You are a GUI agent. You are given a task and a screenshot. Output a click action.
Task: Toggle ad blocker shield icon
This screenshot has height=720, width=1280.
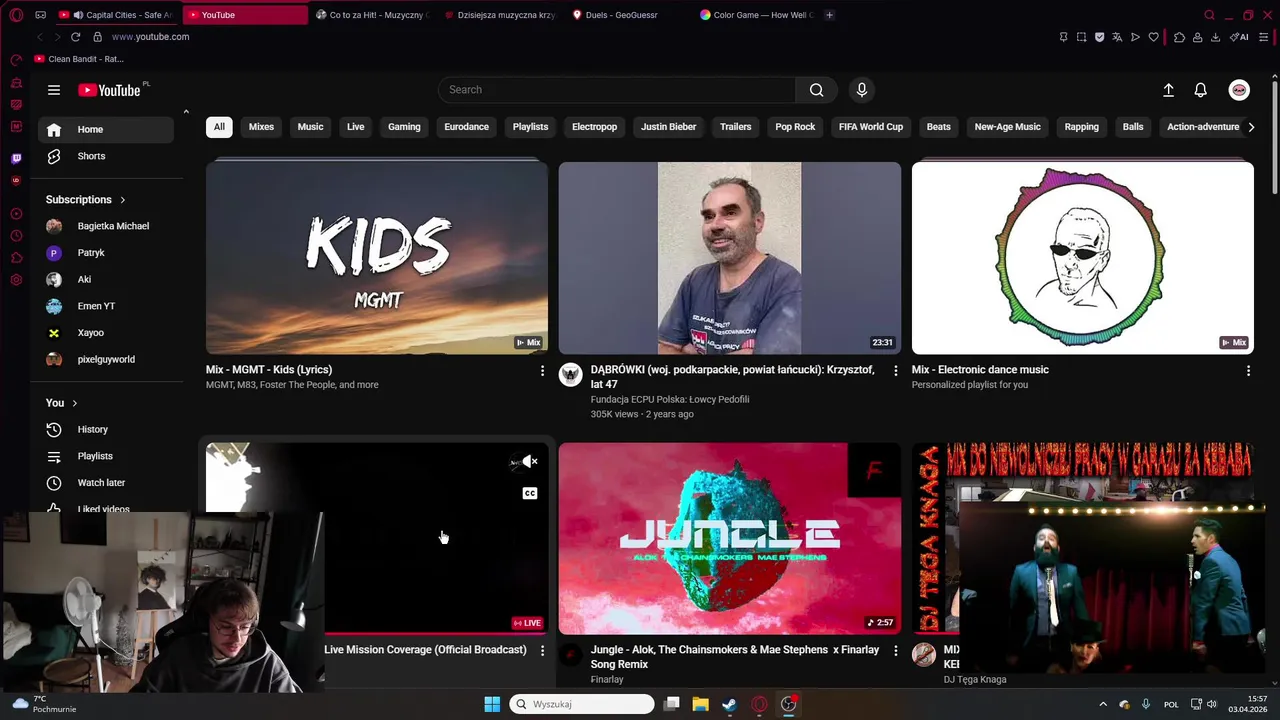(x=1099, y=37)
